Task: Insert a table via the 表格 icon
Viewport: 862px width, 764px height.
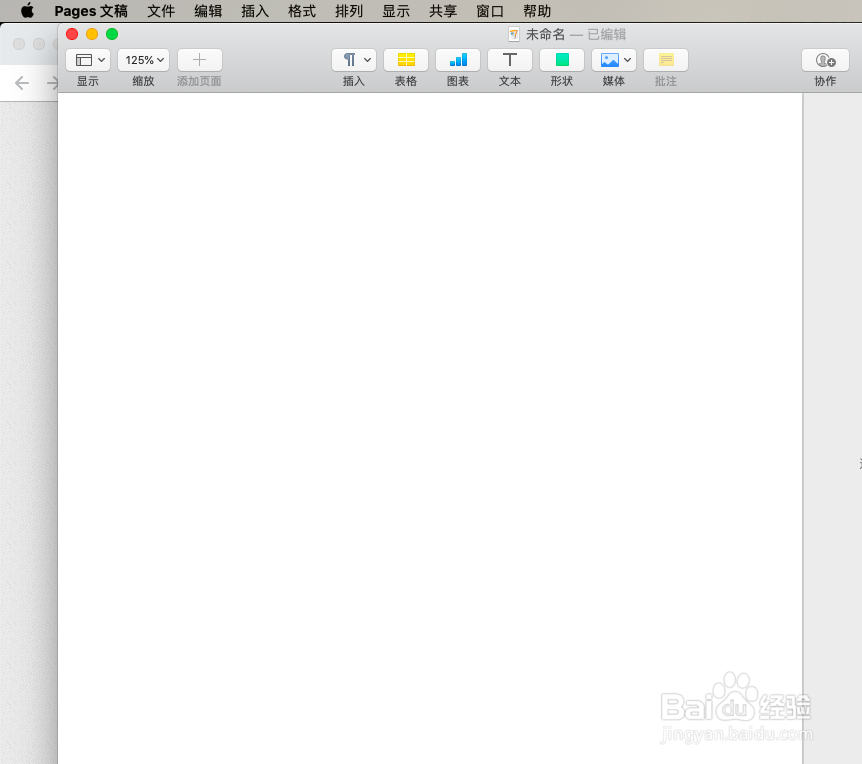Action: point(406,60)
